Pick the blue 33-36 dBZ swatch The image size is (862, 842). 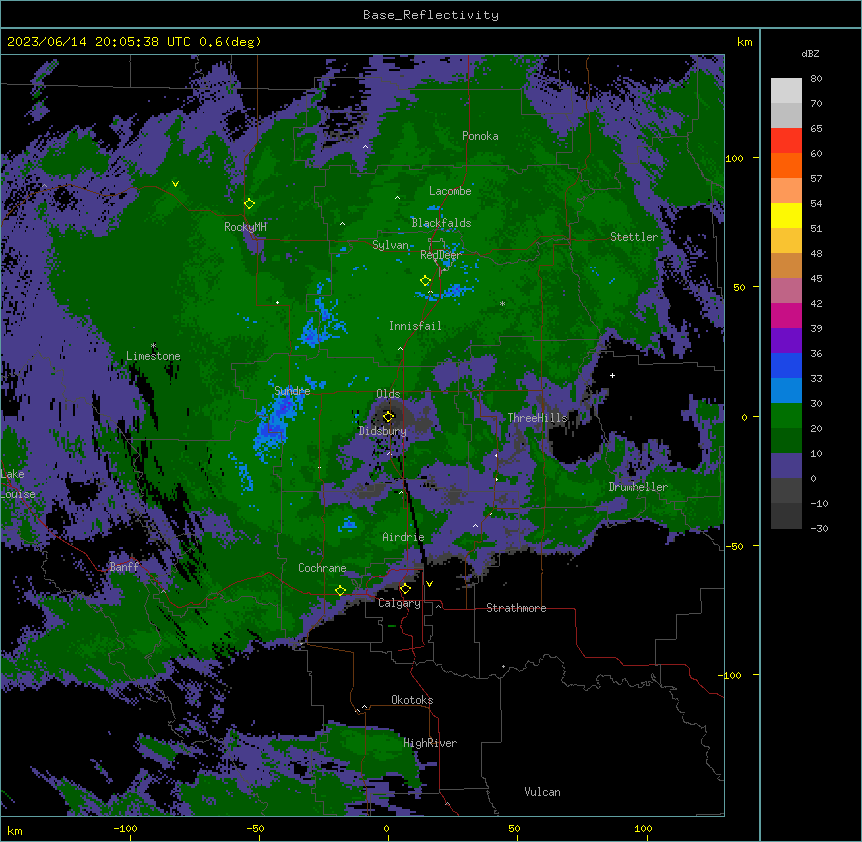pos(786,365)
